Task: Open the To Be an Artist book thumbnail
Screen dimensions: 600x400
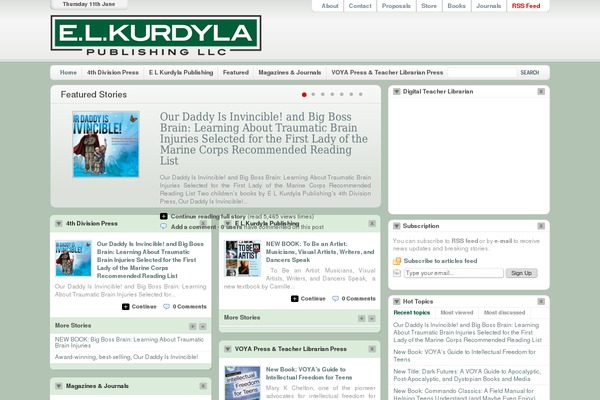Action: coord(243,258)
